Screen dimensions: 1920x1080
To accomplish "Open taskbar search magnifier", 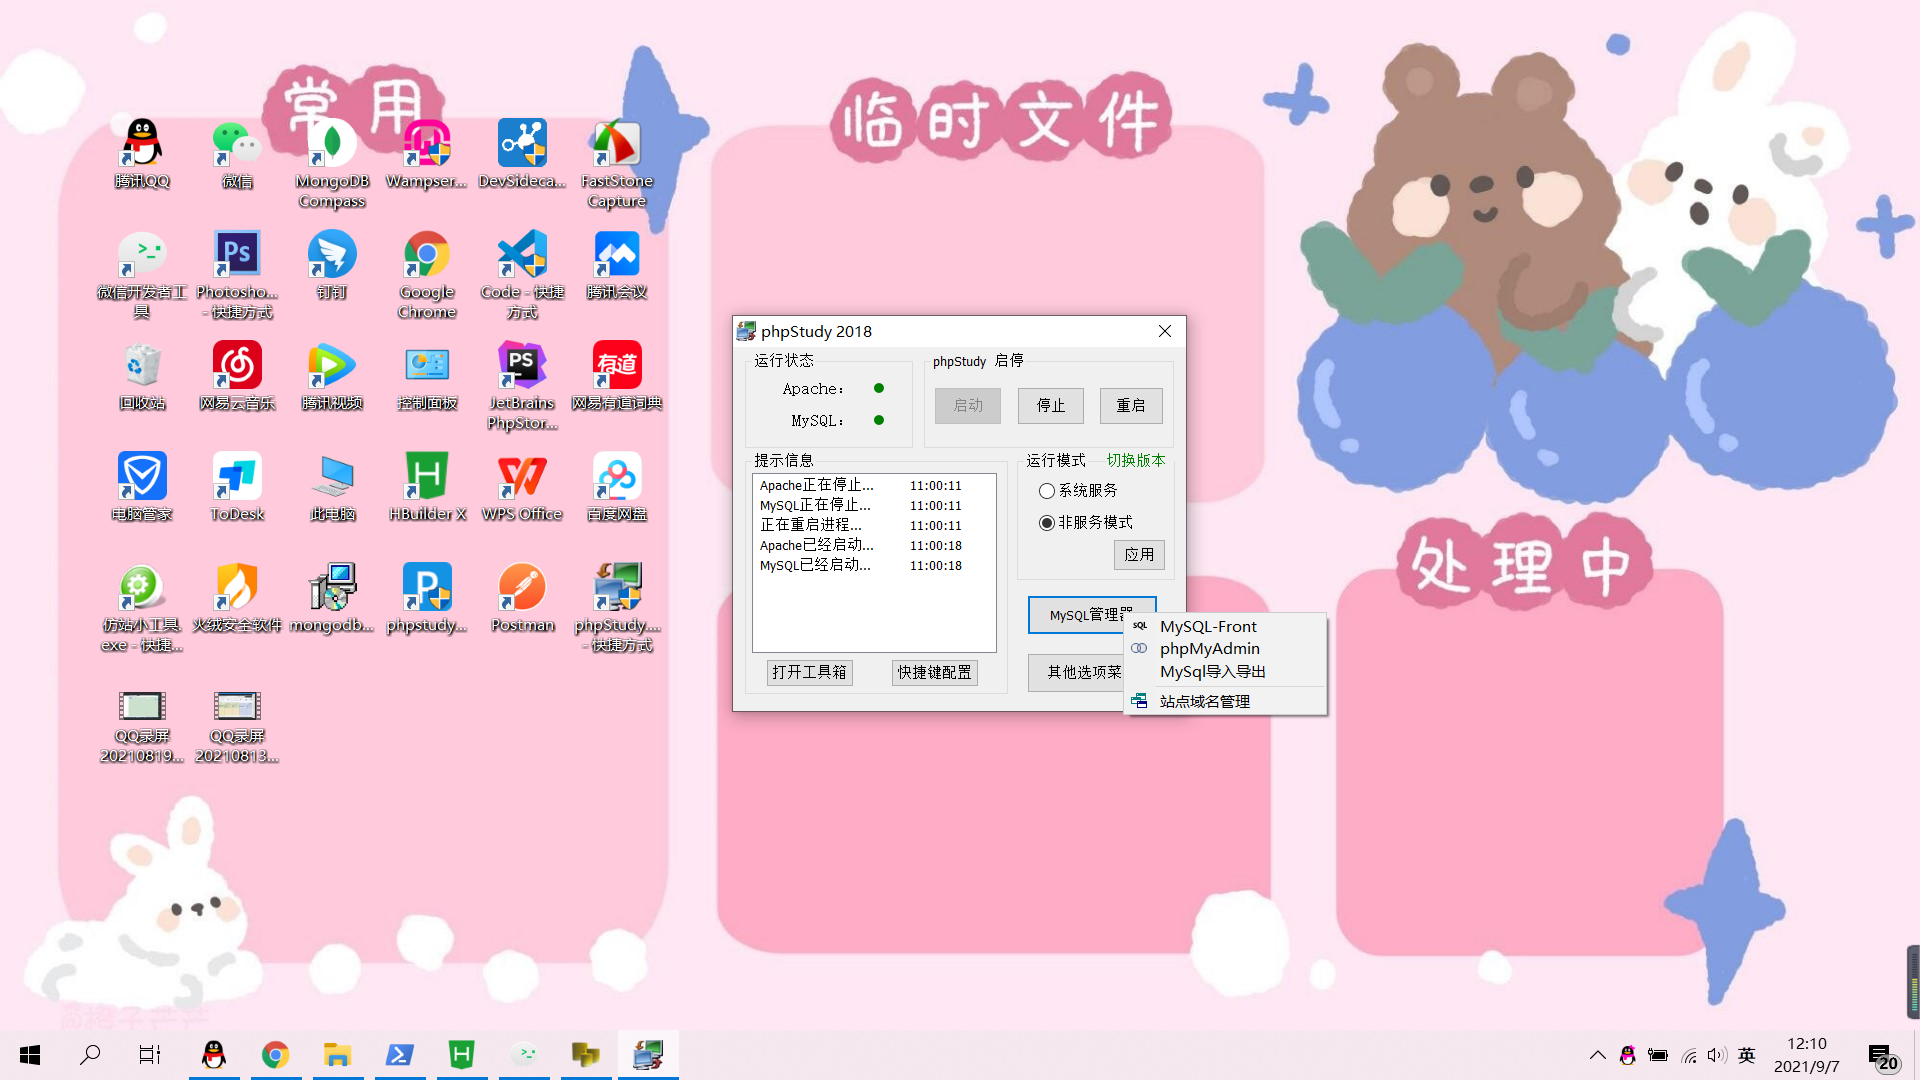I will point(90,1055).
